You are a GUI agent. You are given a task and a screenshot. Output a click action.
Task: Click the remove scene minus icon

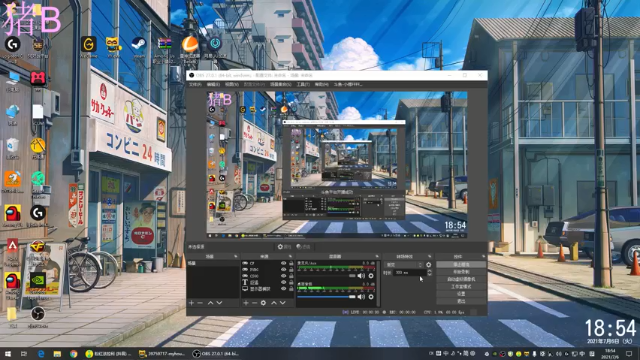tap(200, 303)
